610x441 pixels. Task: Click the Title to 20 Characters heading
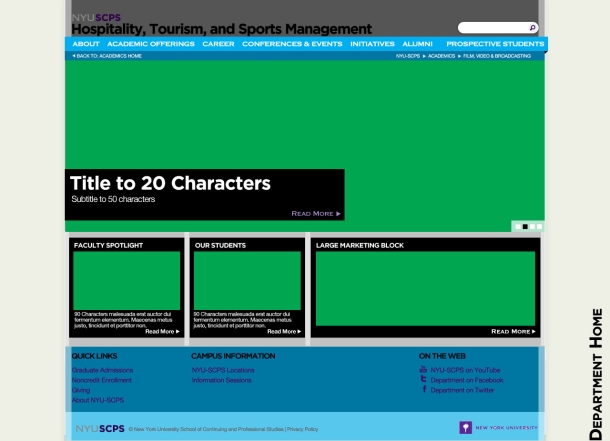pos(170,183)
